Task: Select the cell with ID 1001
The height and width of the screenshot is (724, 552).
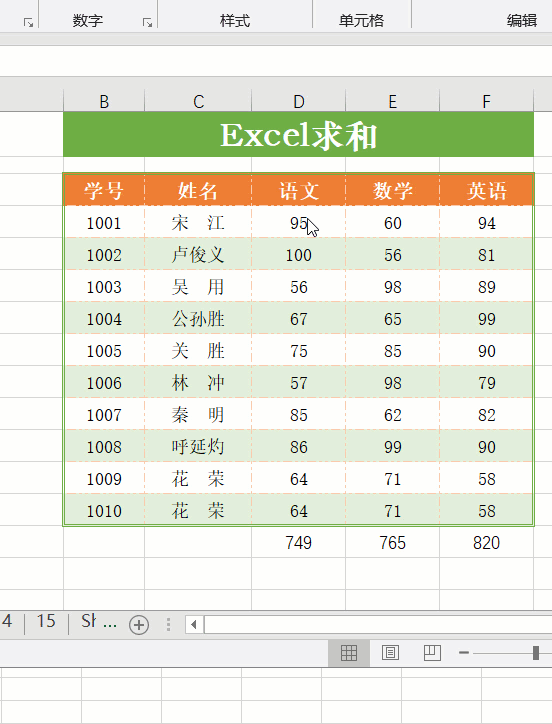Action: [x=104, y=223]
